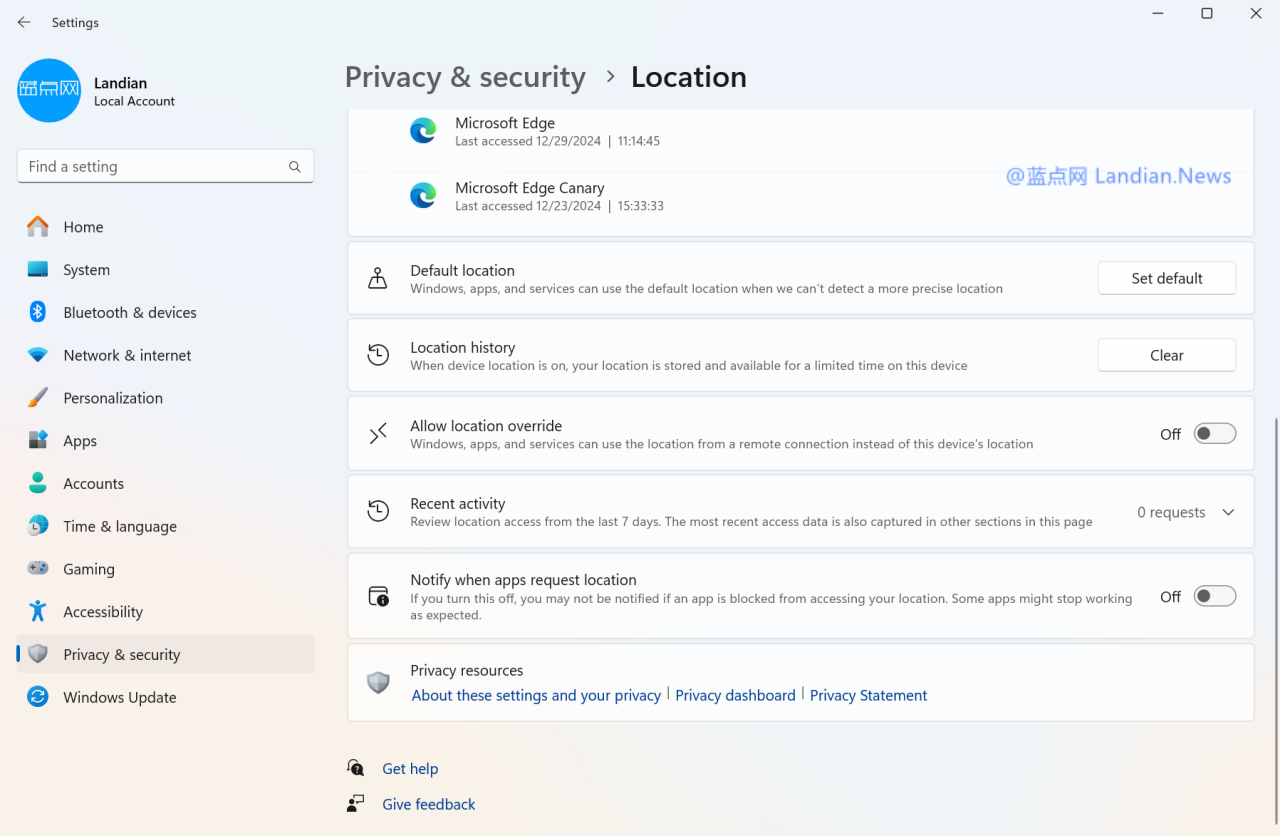Click Microsoft Edge Last accessed 12/29/2024 text
The width and height of the screenshot is (1280, 836).
point(558,141)
